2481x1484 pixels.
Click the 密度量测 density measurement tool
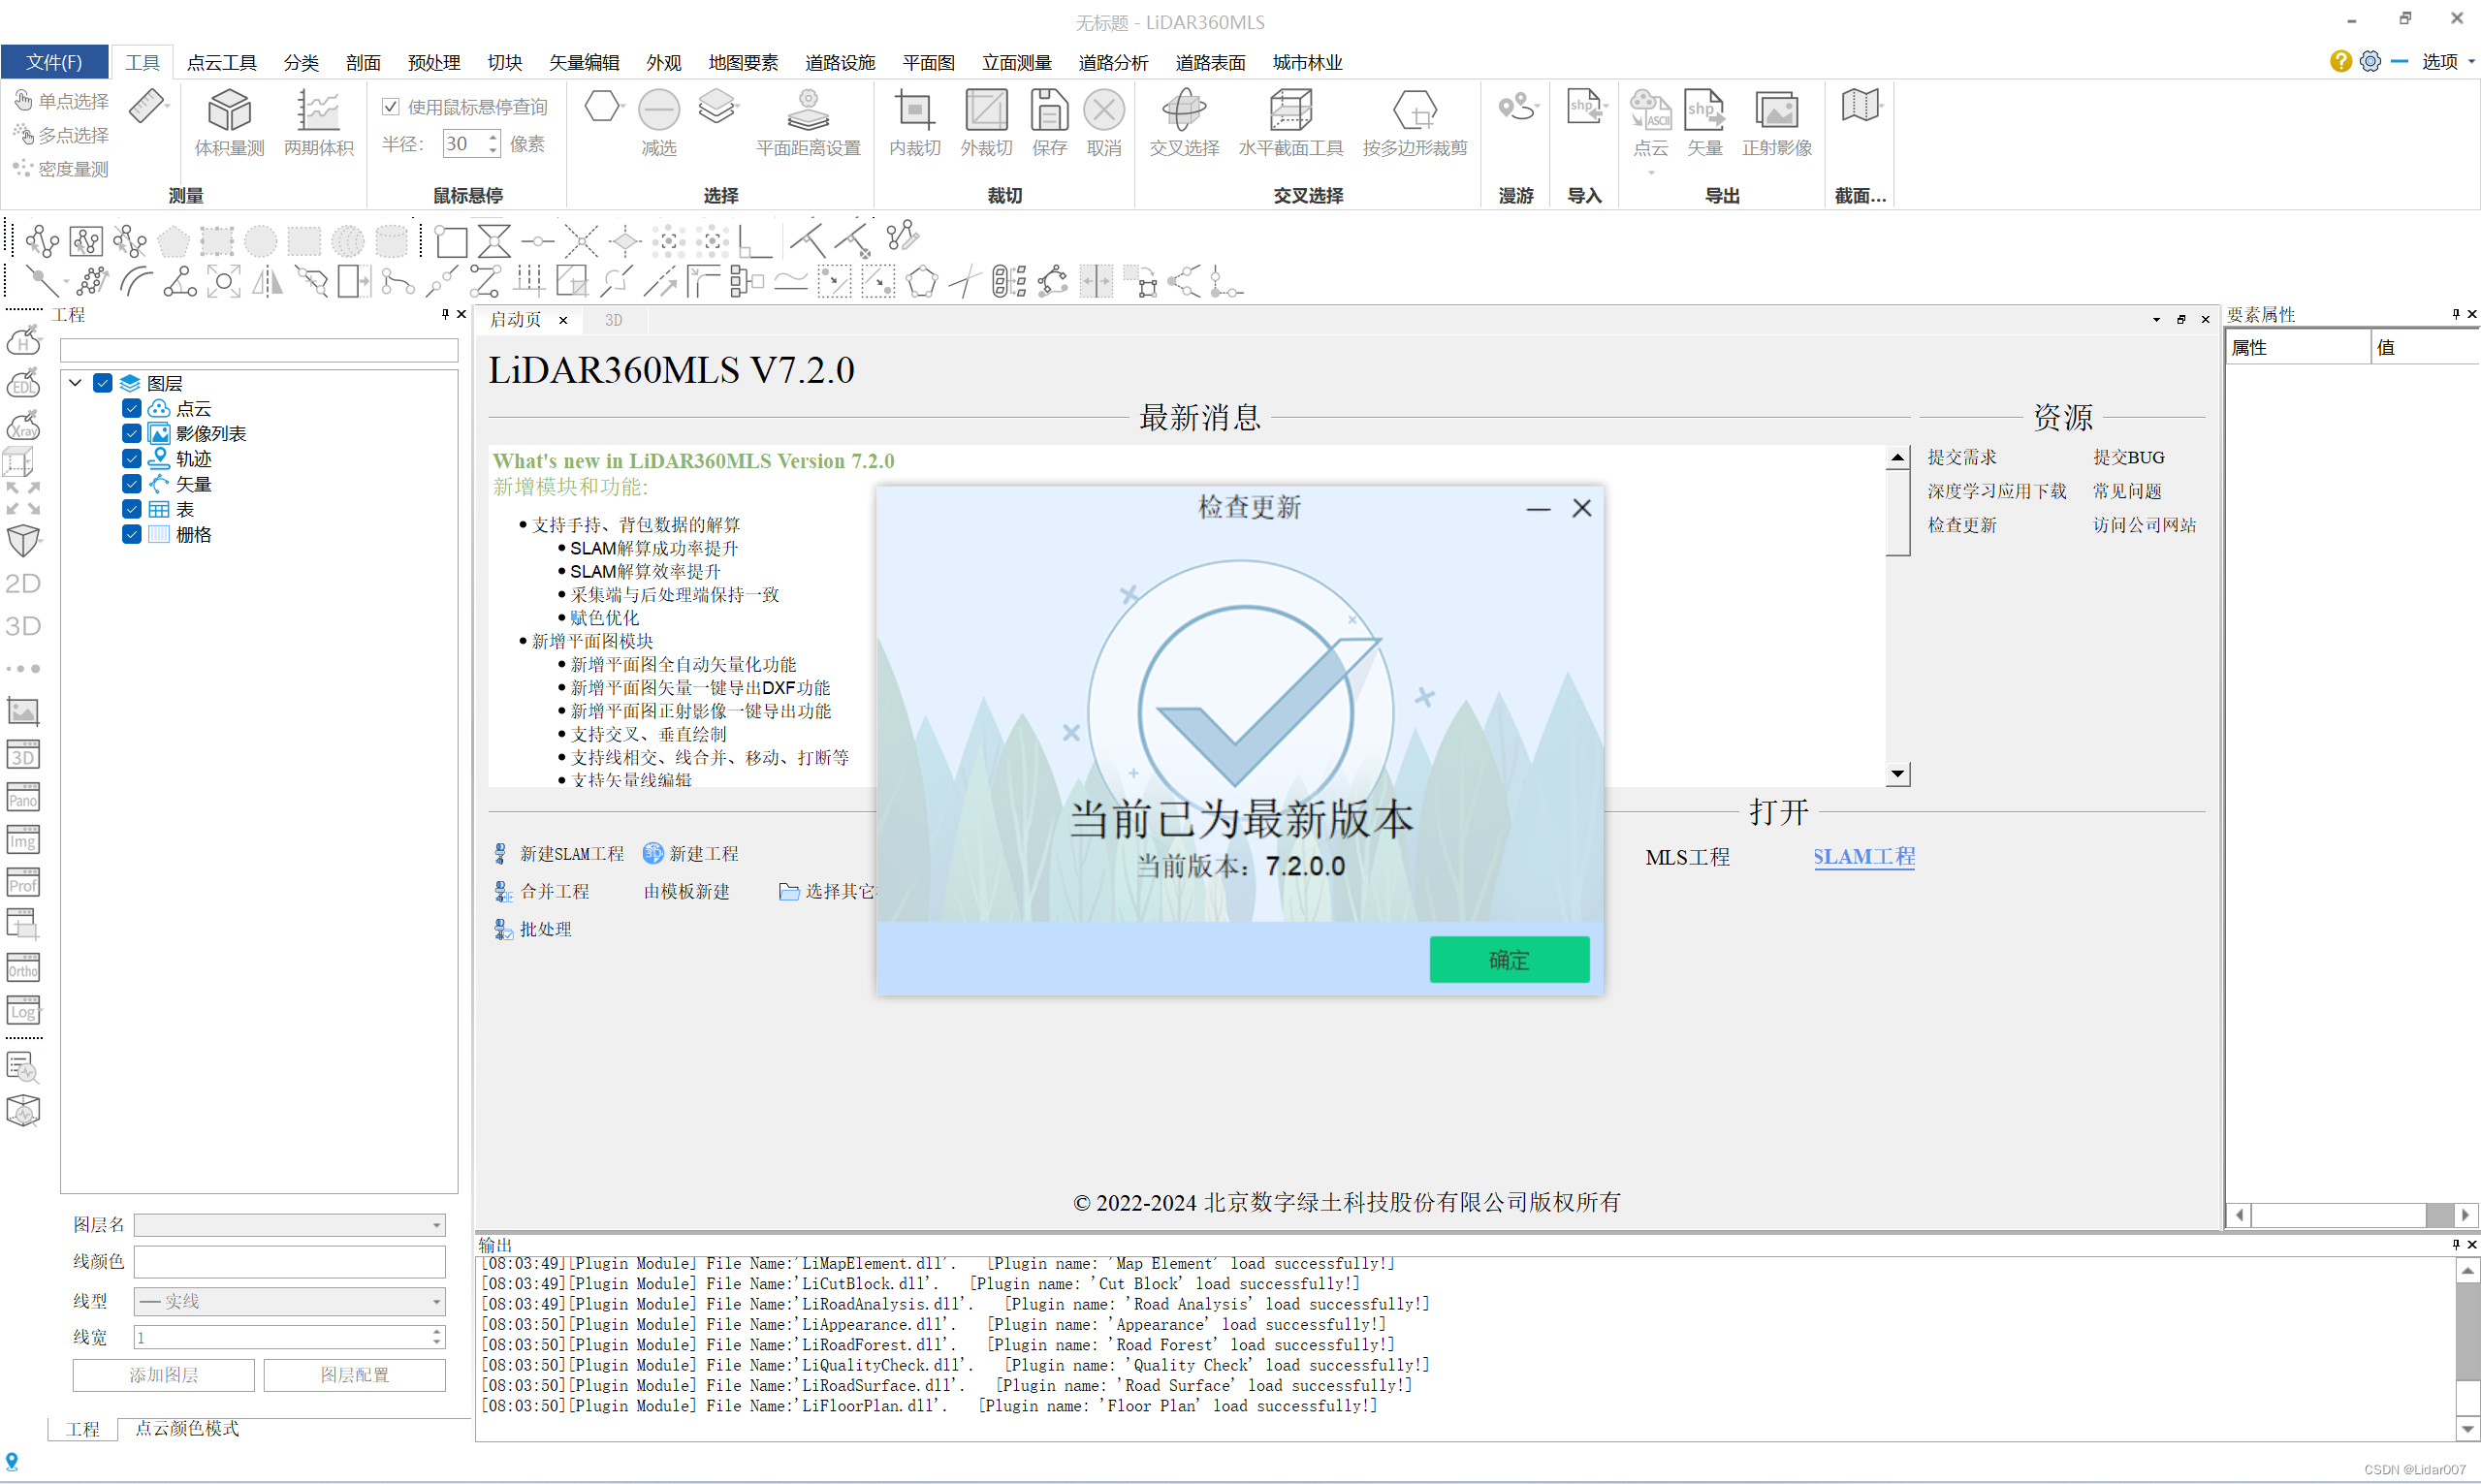pos(62,169)
